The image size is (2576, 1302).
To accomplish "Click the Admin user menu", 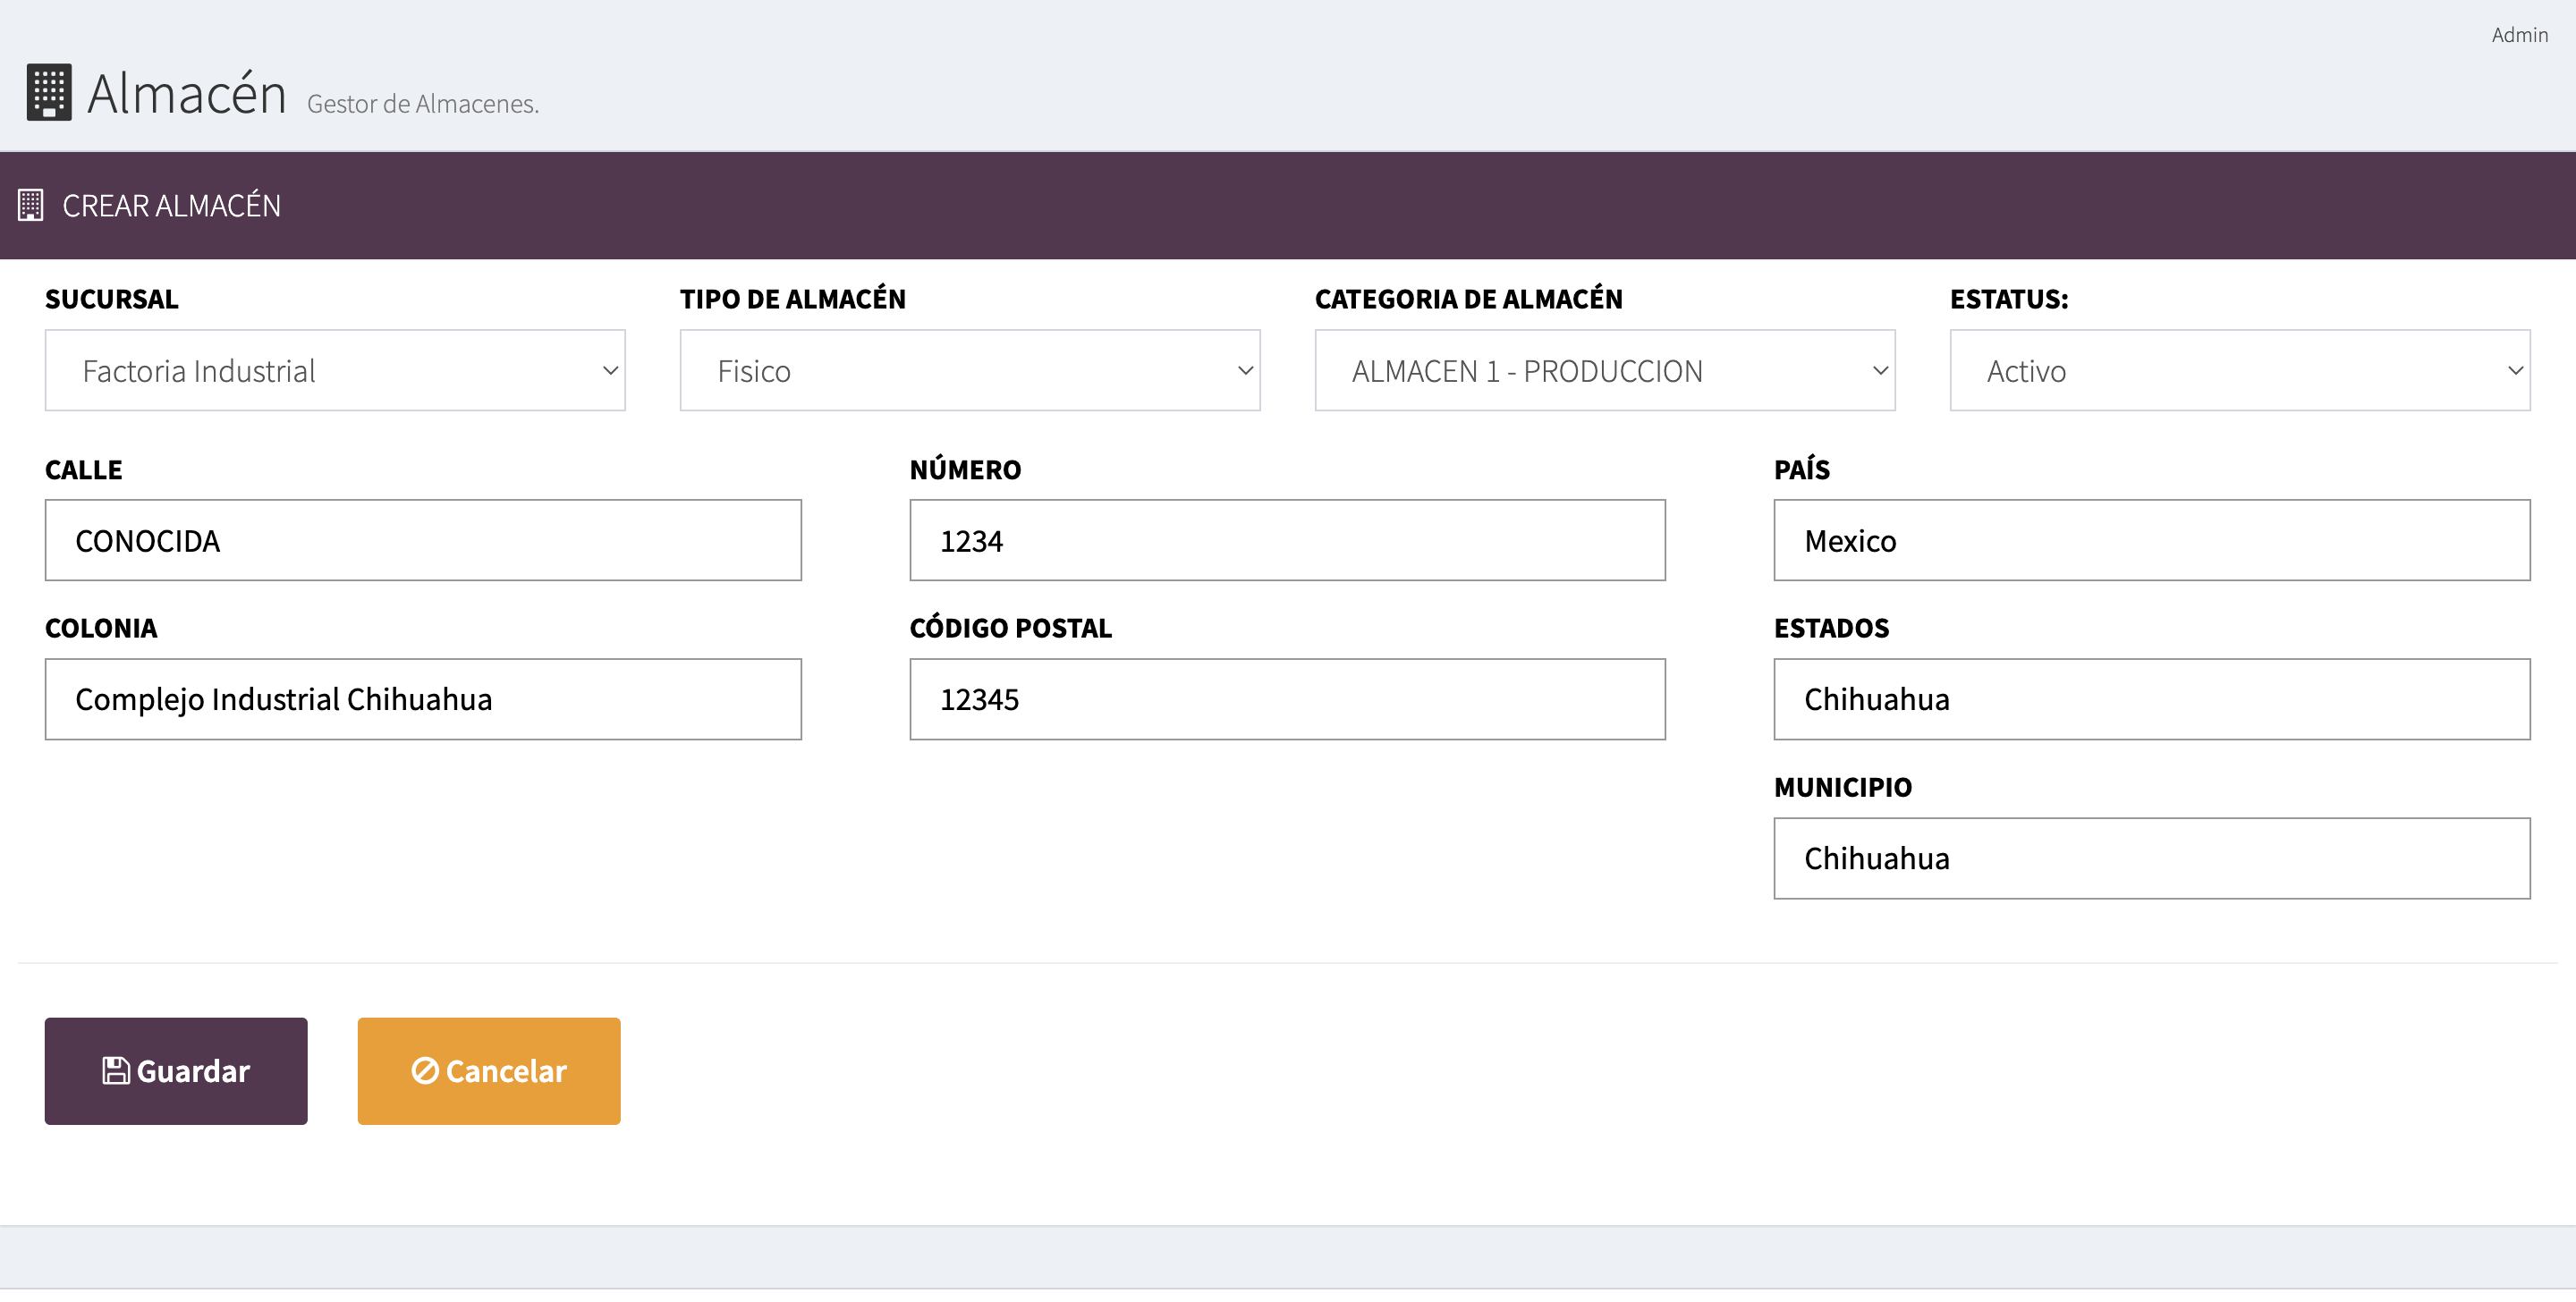I will click(2519, 35).
